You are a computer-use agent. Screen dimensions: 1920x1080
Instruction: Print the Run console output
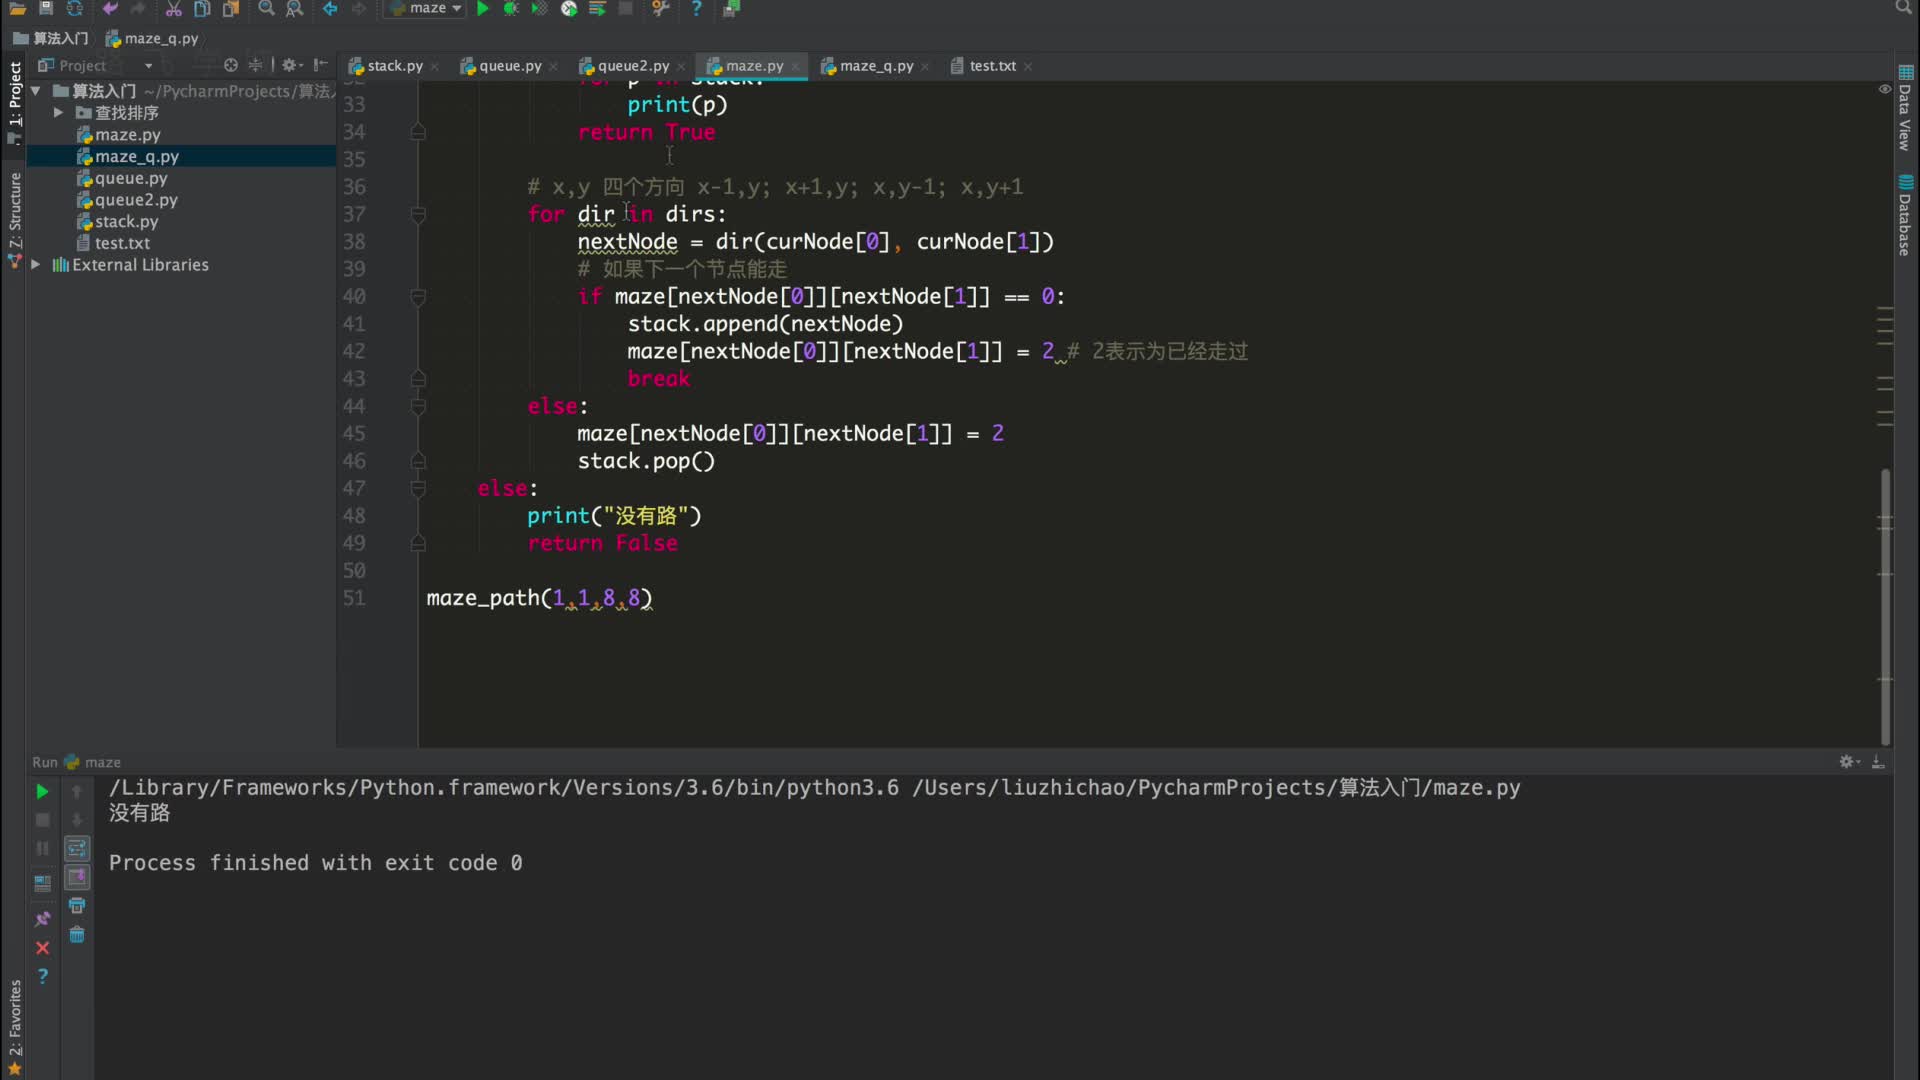click(77, 905)
